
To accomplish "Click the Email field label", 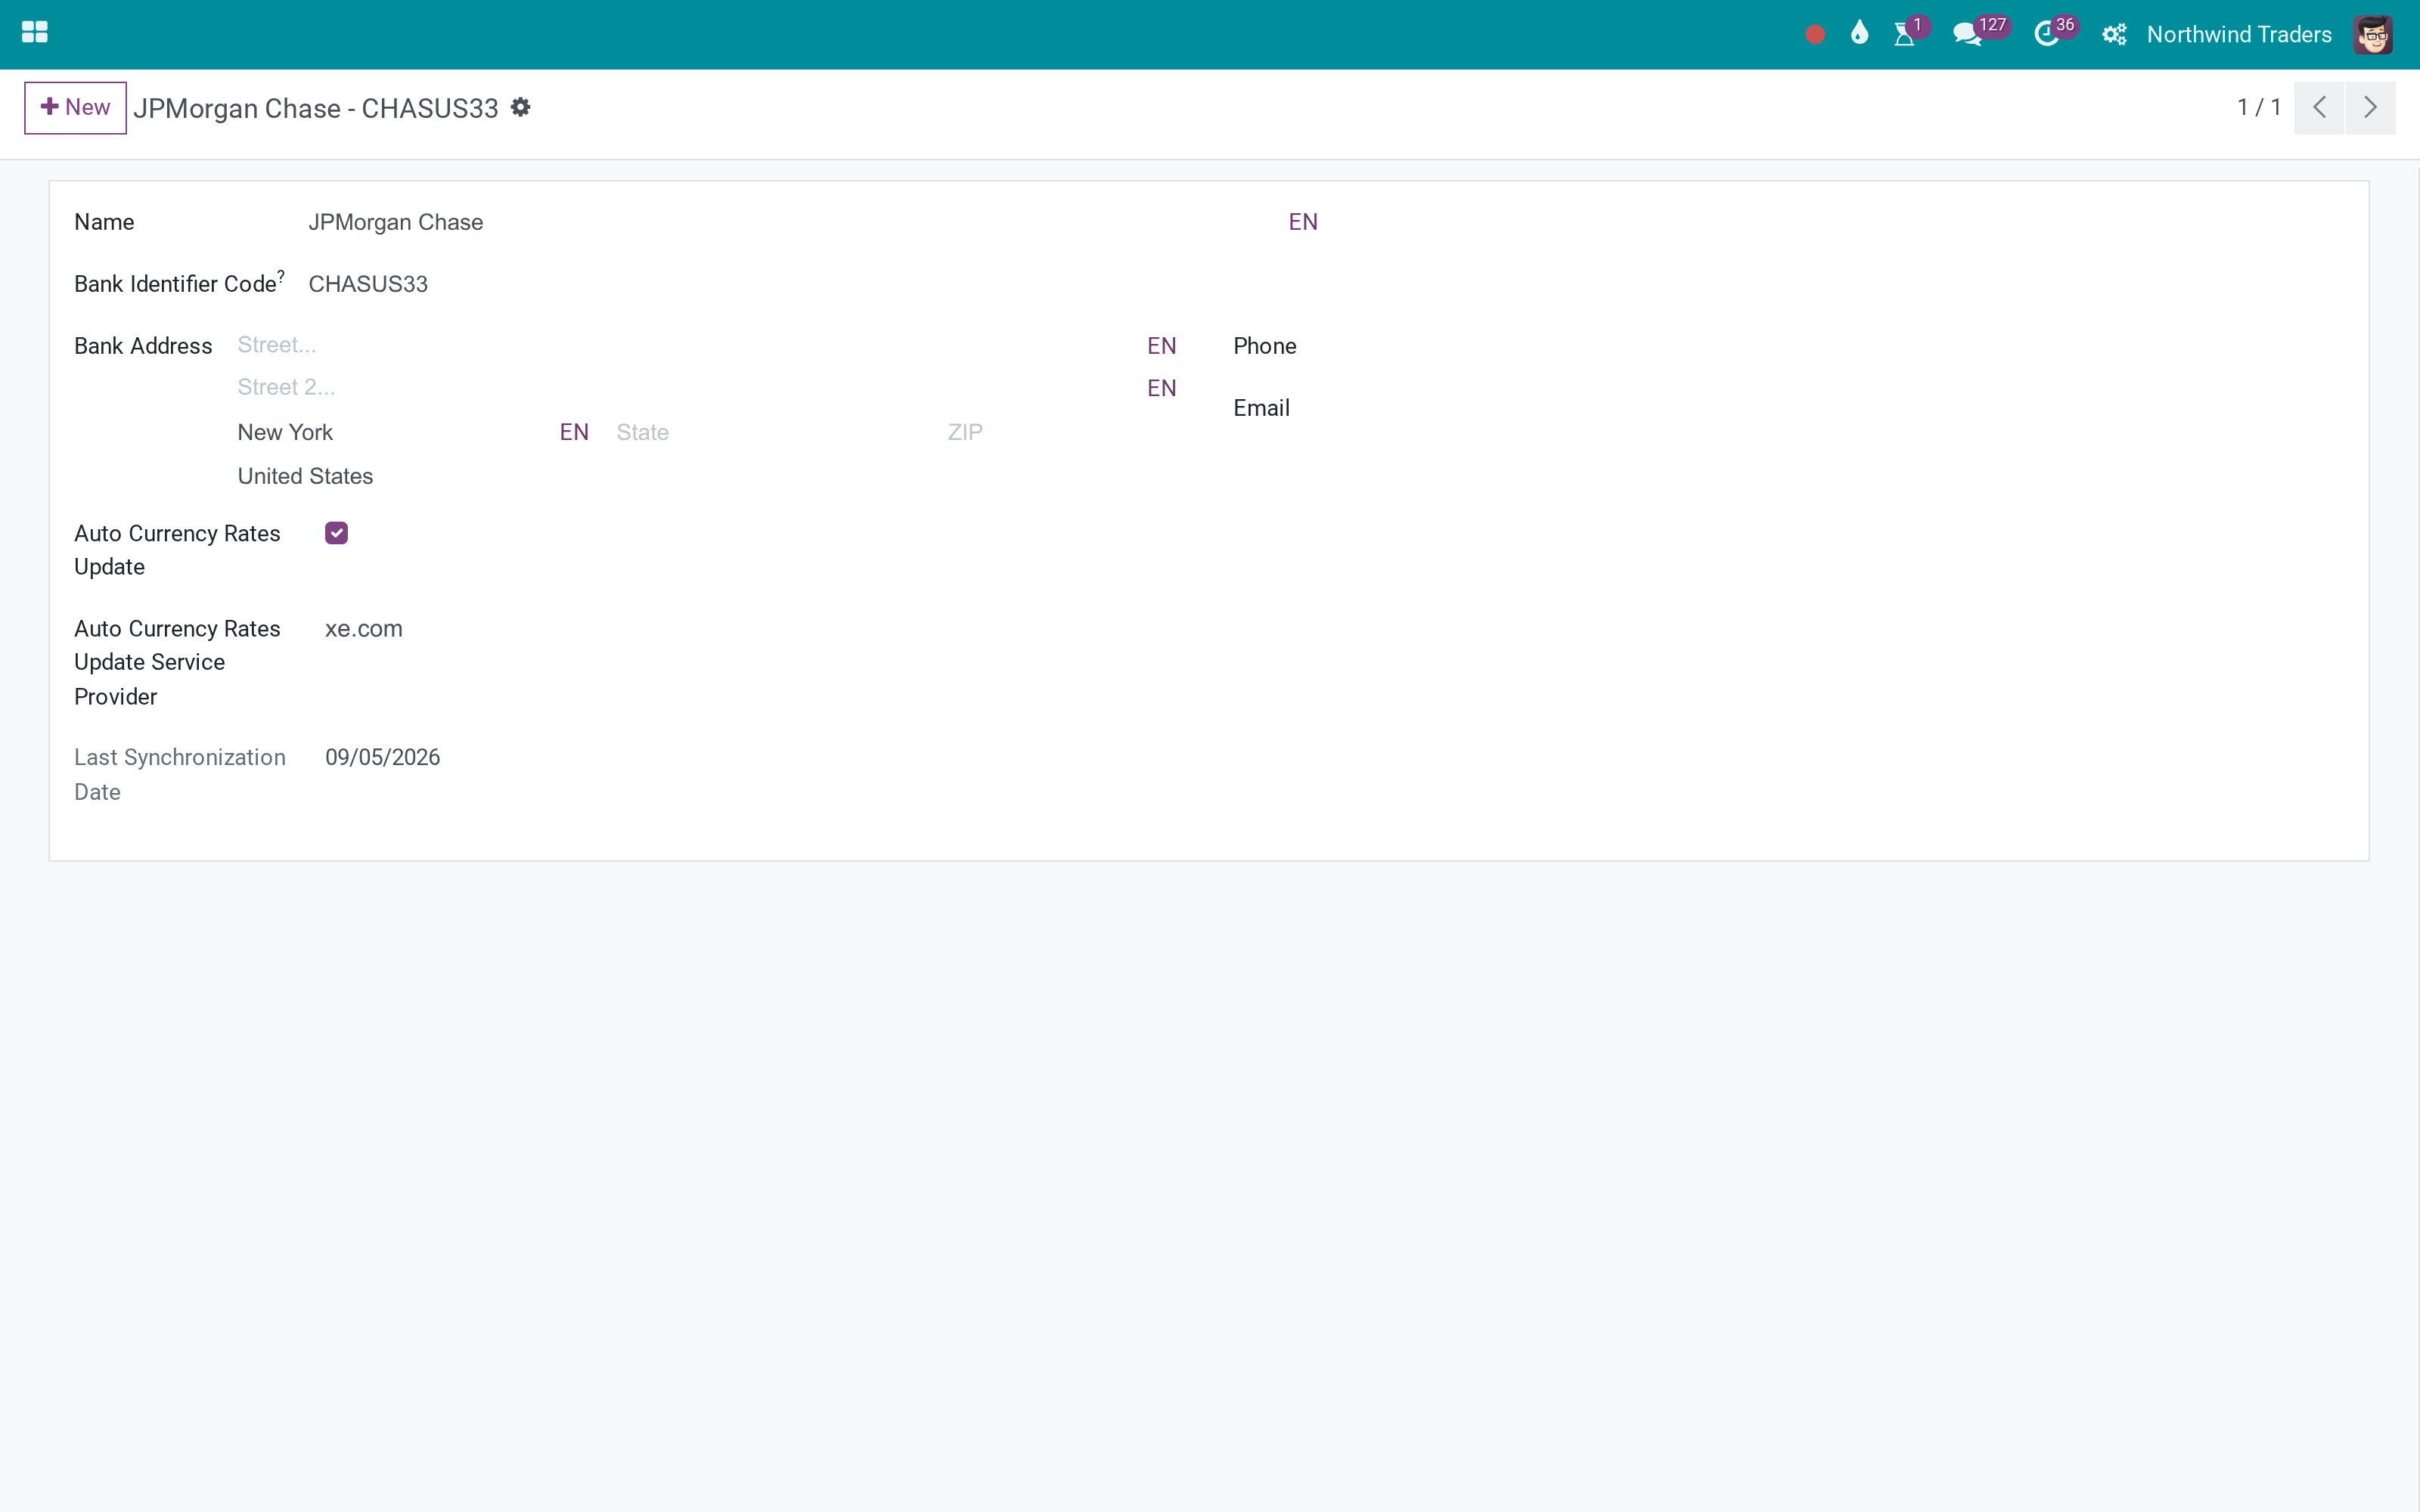I will coord(1261,408).
